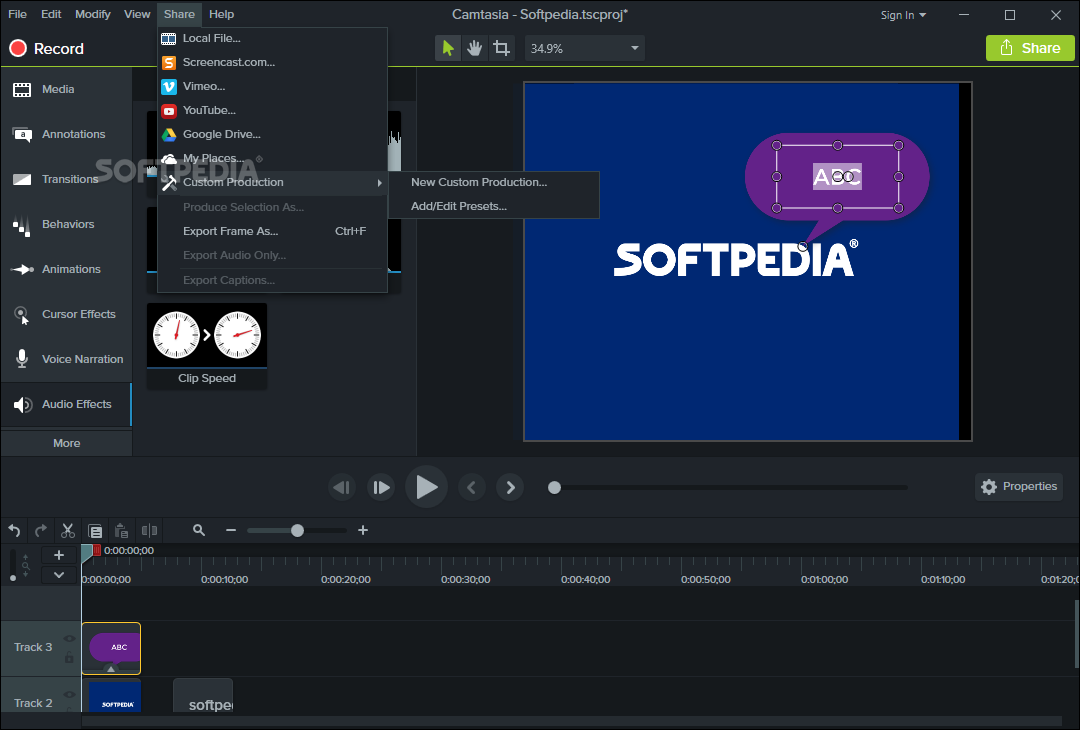Expand the track options chevron button

[59, 574]
